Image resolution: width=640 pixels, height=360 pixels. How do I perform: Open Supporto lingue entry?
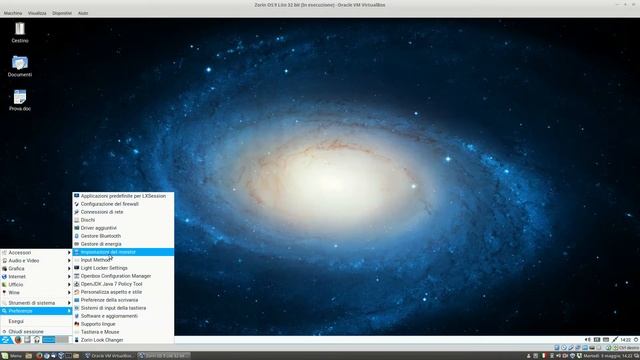(x=123, y=324)
